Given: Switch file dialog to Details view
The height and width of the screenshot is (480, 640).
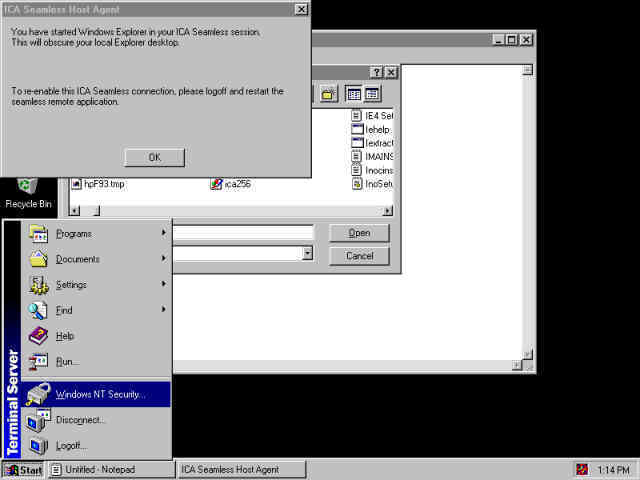Looking at the screenshot, I should [372, 93].
